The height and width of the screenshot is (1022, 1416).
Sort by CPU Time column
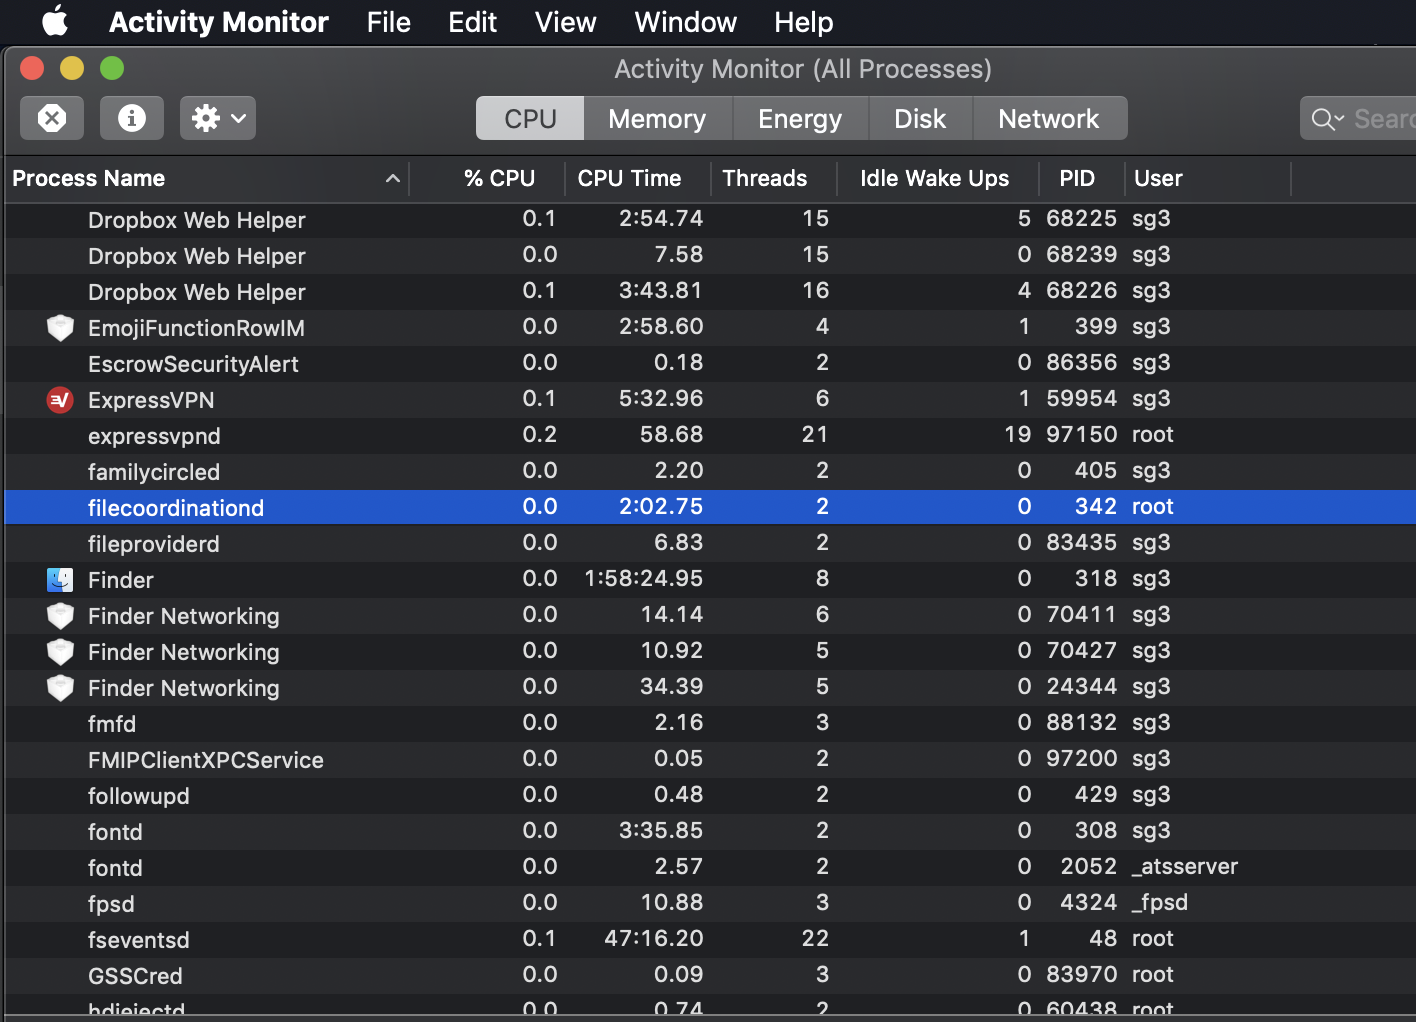click(x=637, y=178)
